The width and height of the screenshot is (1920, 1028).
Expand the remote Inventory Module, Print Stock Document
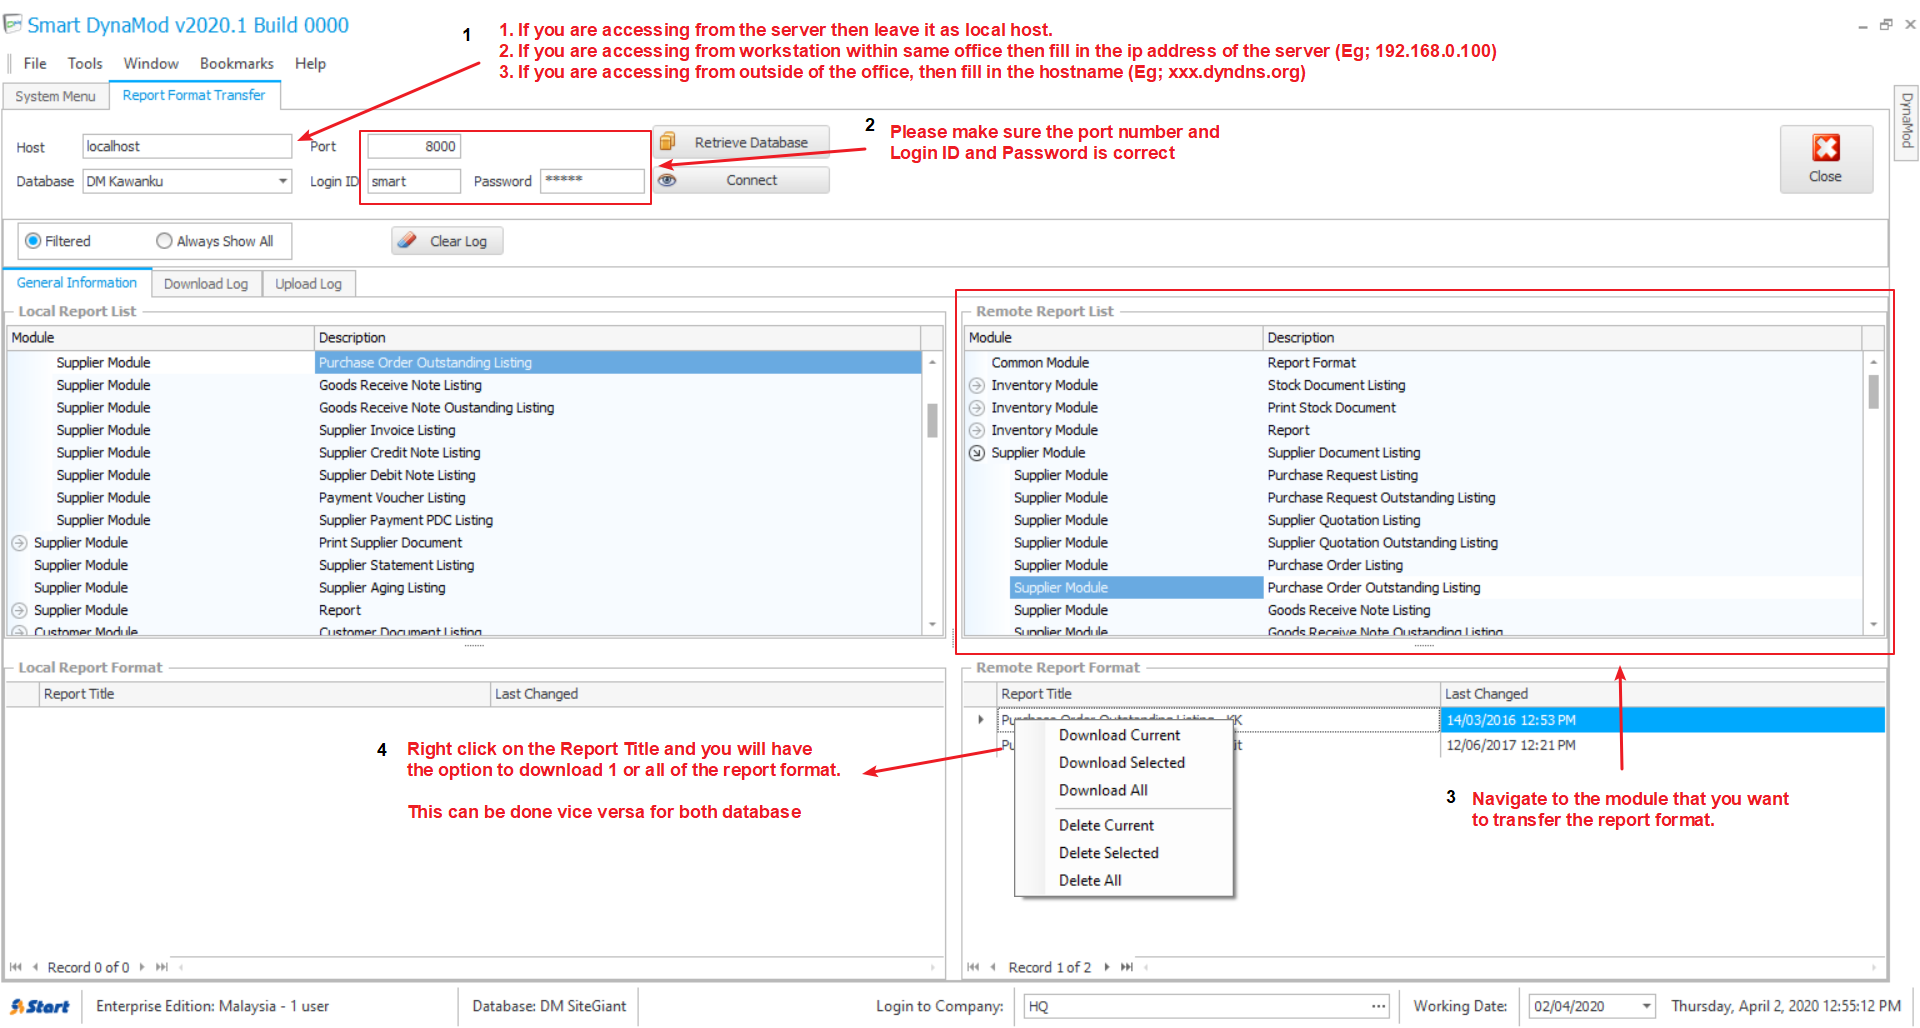[977, 408]
